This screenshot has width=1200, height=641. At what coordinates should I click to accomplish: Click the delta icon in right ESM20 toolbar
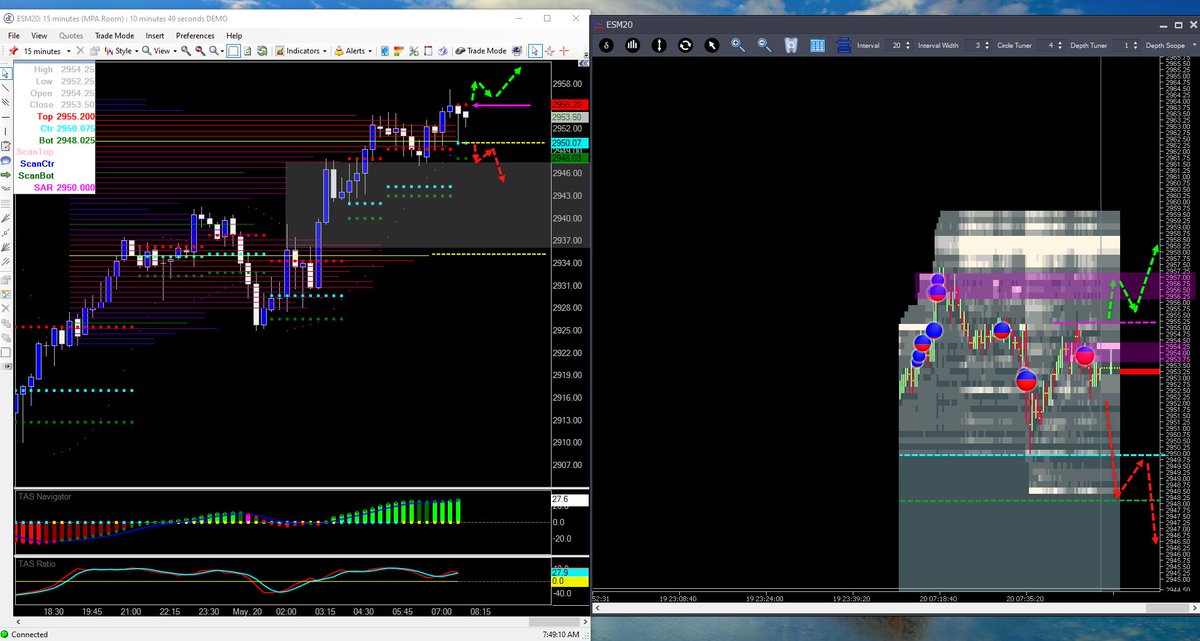pyautogui.click(x=606, y=45)
